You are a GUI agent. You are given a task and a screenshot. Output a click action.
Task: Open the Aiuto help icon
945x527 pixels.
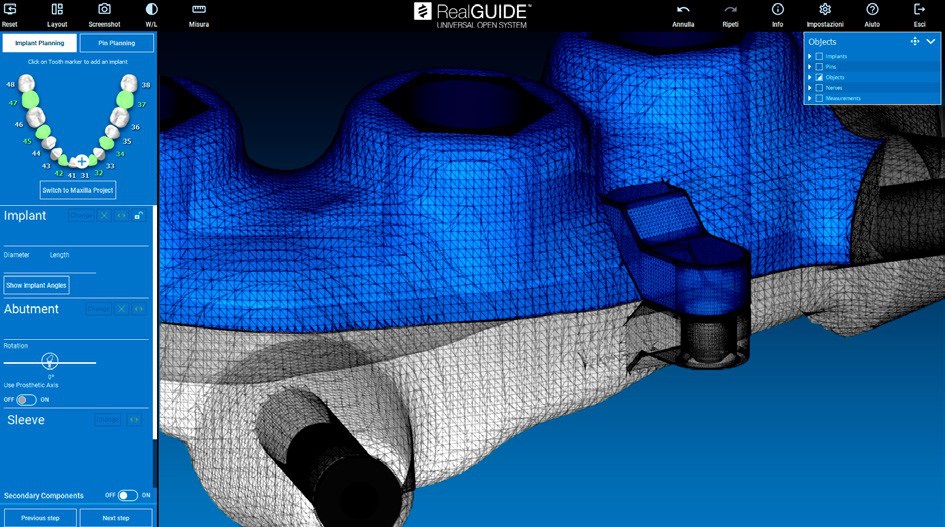click(x=872, y=10)
